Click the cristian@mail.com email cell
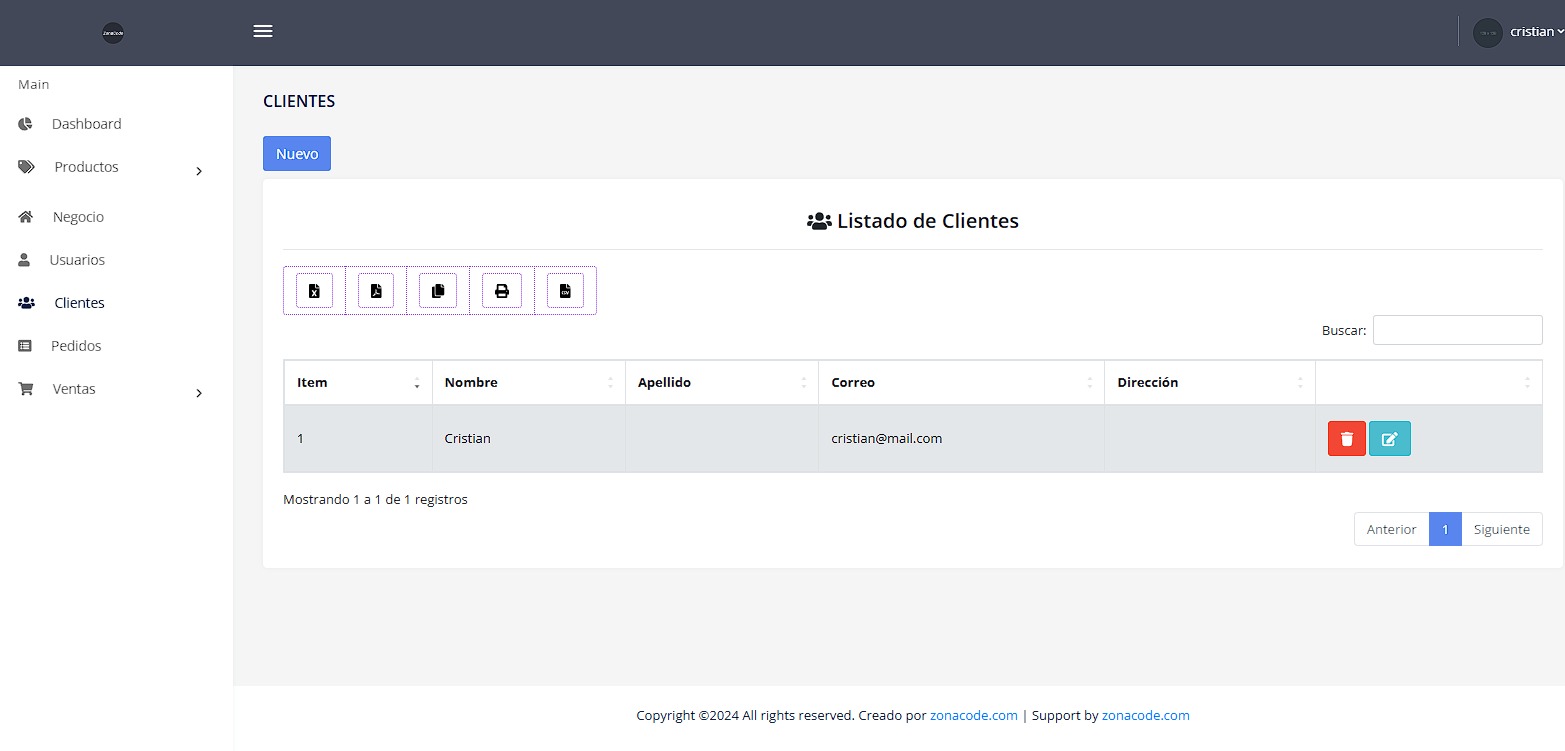The width and height of the screenshot is (1565, 751). click(961, 438)
